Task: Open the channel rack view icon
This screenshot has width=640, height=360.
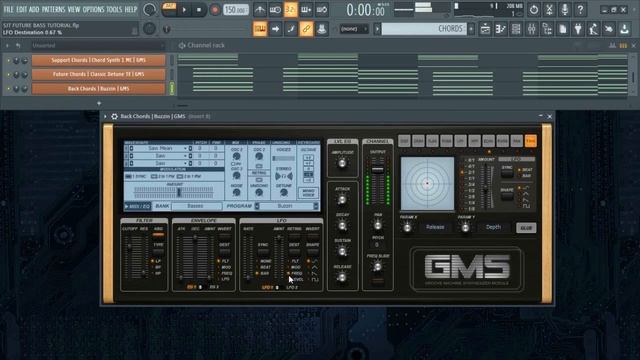Action: 516,29
